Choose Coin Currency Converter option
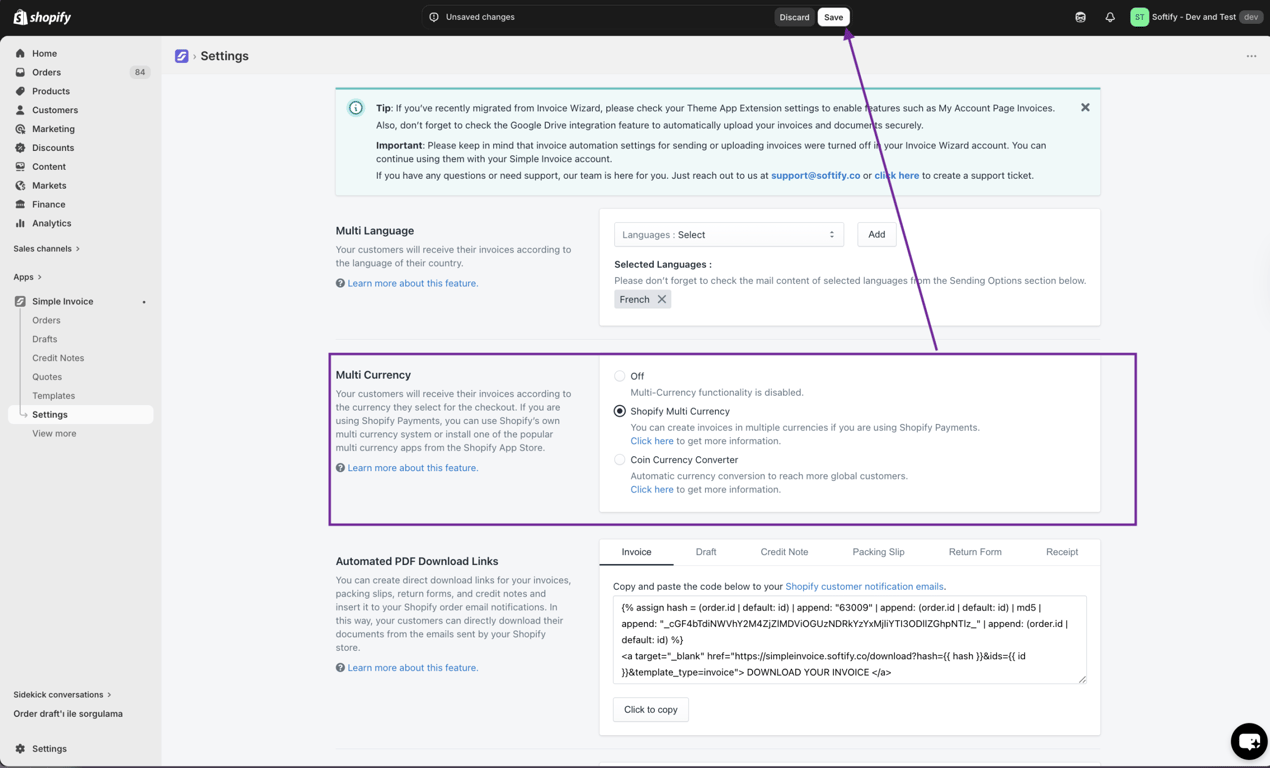This screenshot has width=1270, height=768. 620,460
